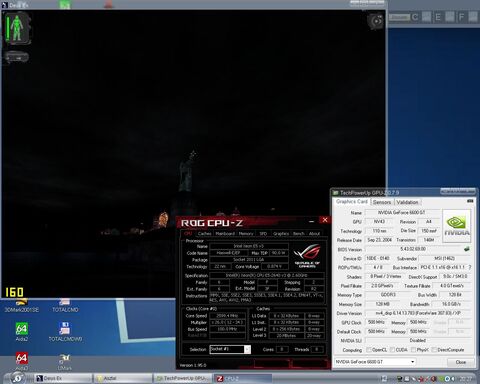Open the About tab in CPU-Z
Viewport: 480px width, 384px height.
[314, 234]
